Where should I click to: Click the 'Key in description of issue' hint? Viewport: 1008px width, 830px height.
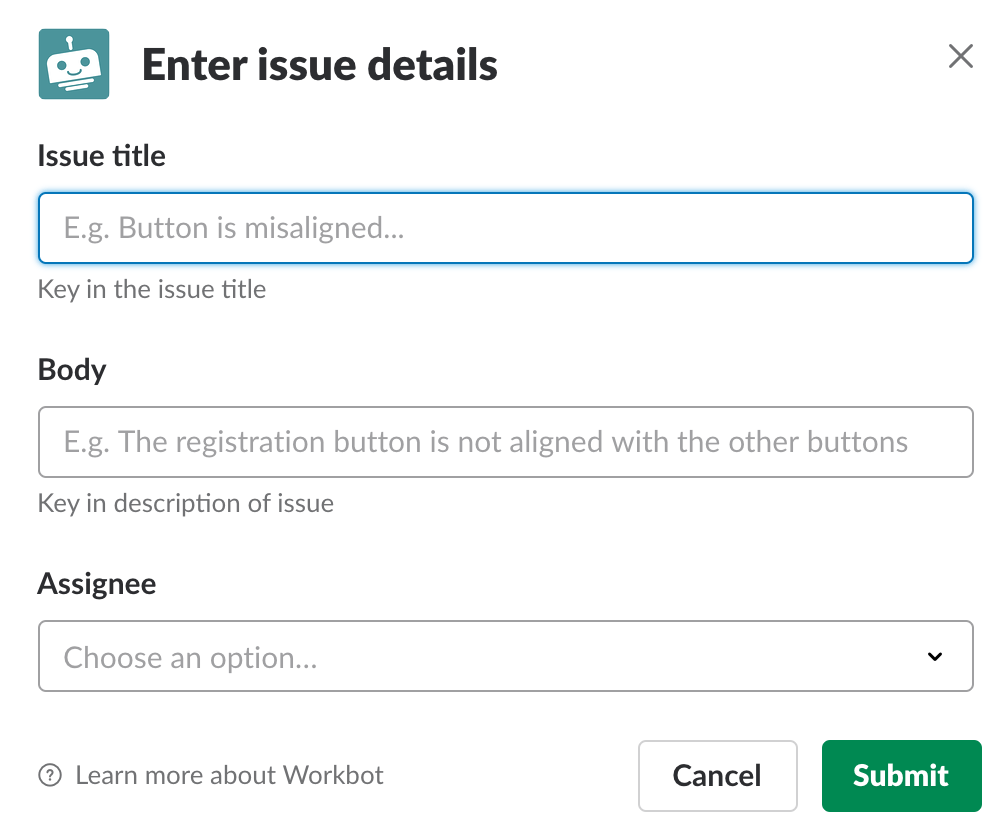click(x=186, y=503)
